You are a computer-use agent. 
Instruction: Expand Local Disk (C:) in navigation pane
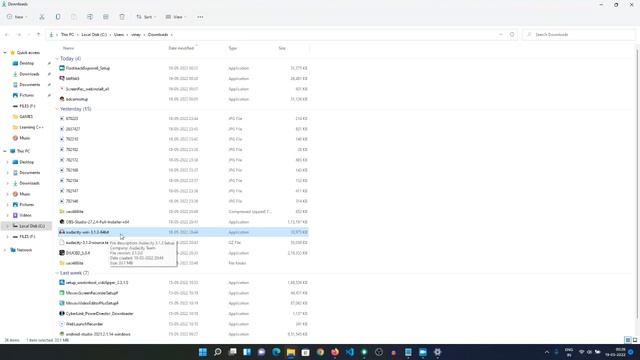coord(7,226)
